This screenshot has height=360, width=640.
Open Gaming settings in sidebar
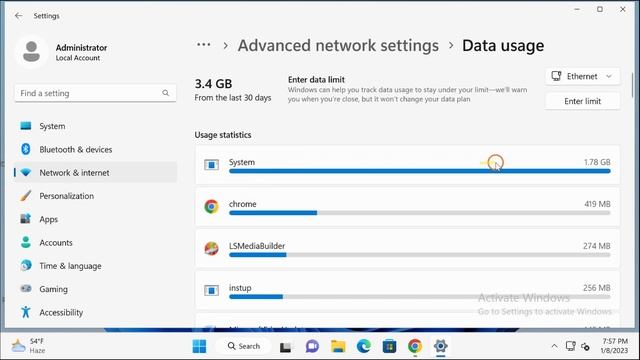(95, 289)
